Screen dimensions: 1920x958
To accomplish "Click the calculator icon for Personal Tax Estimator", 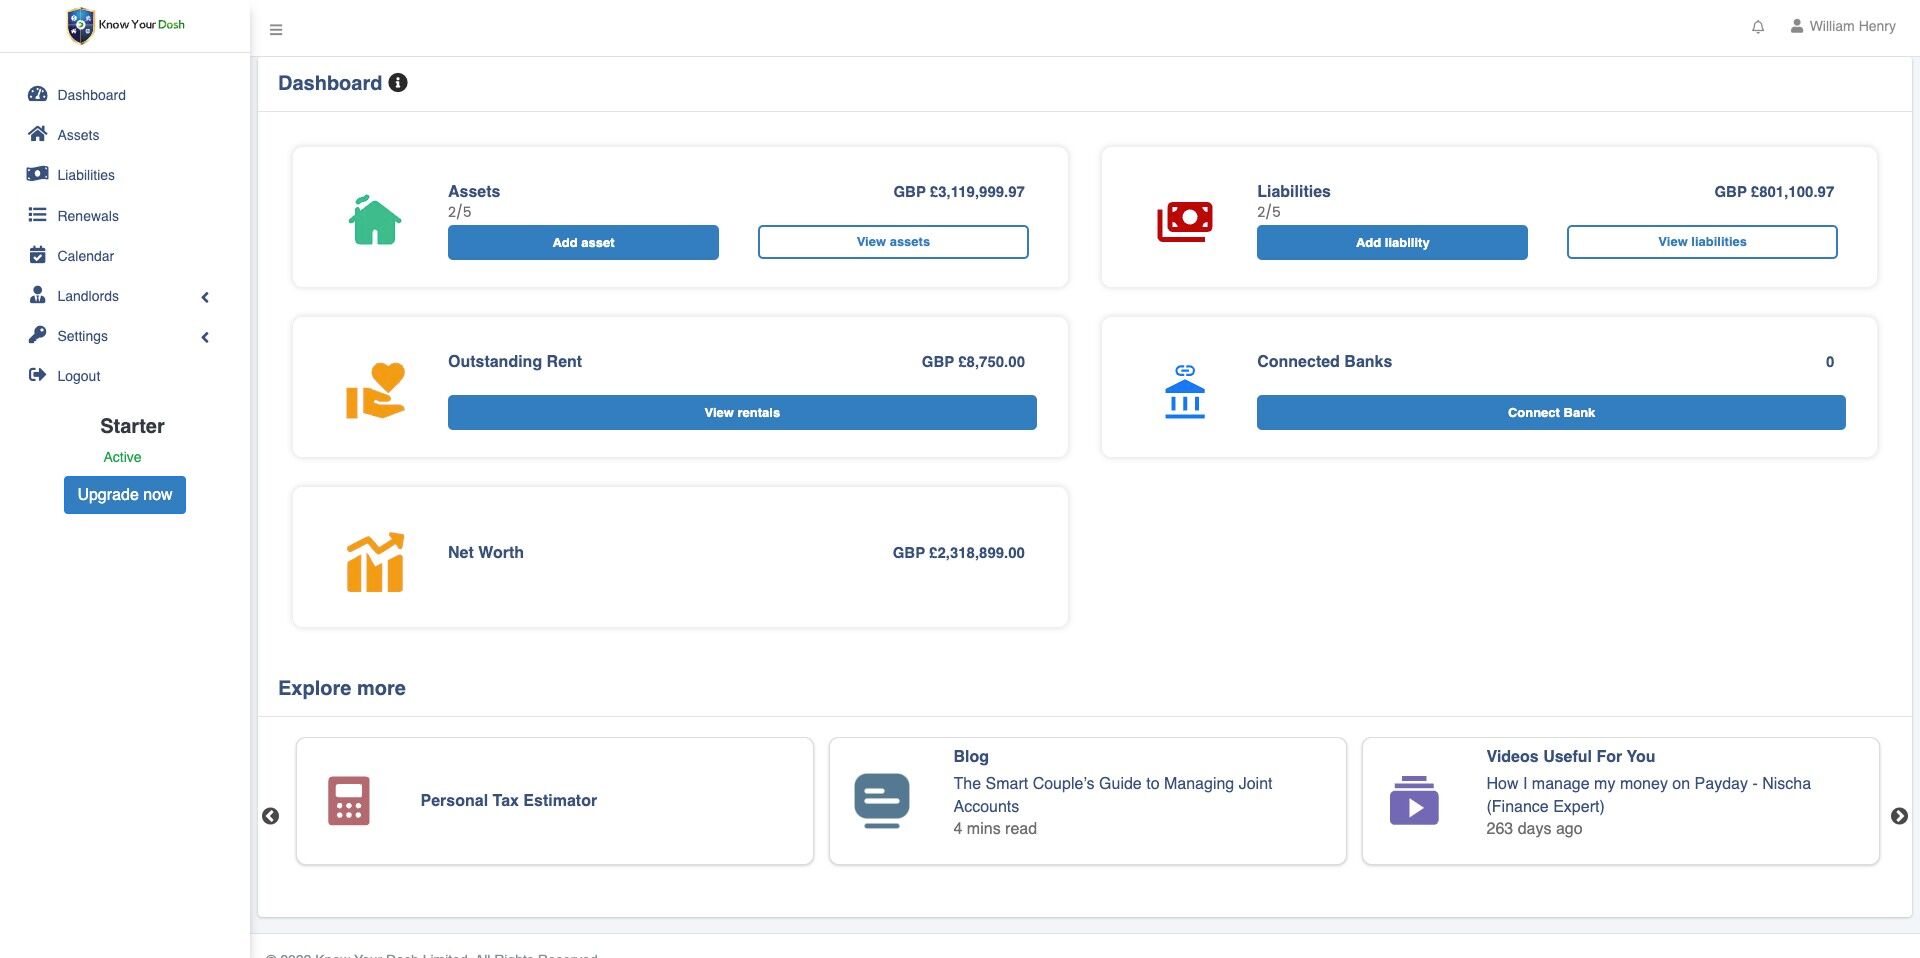I will (349, 801).
